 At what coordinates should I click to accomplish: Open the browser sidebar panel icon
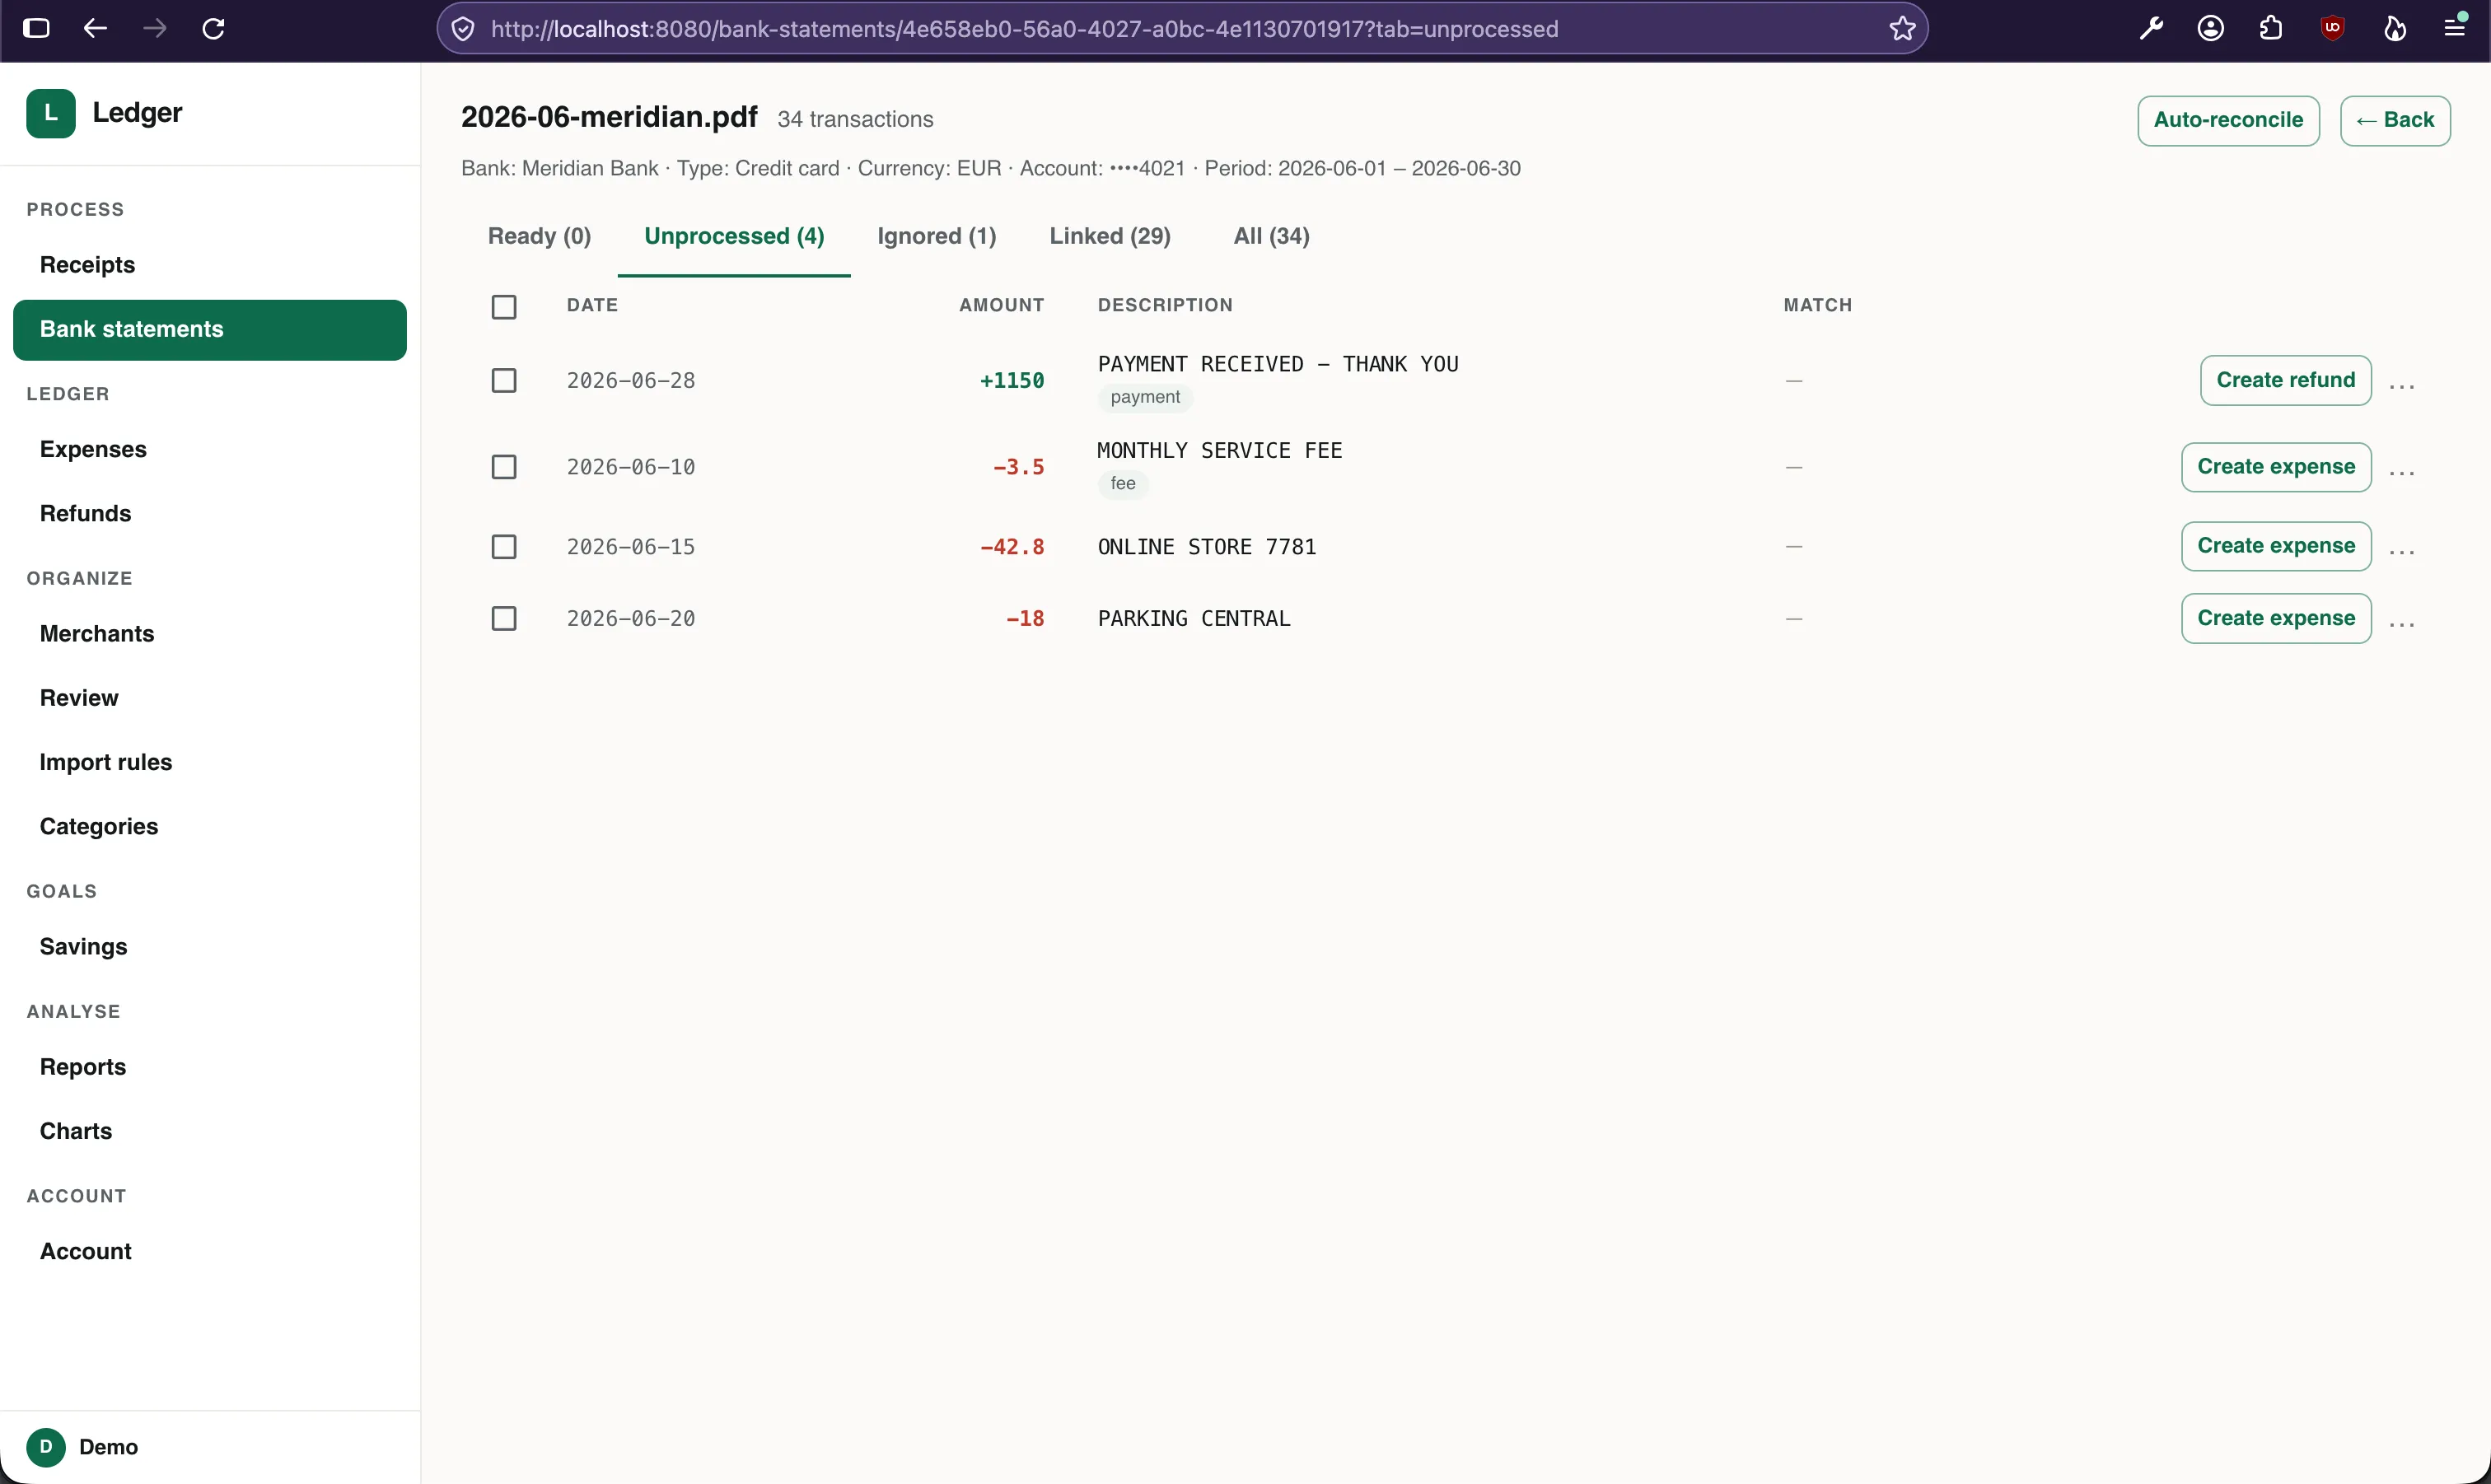[36, 28]
